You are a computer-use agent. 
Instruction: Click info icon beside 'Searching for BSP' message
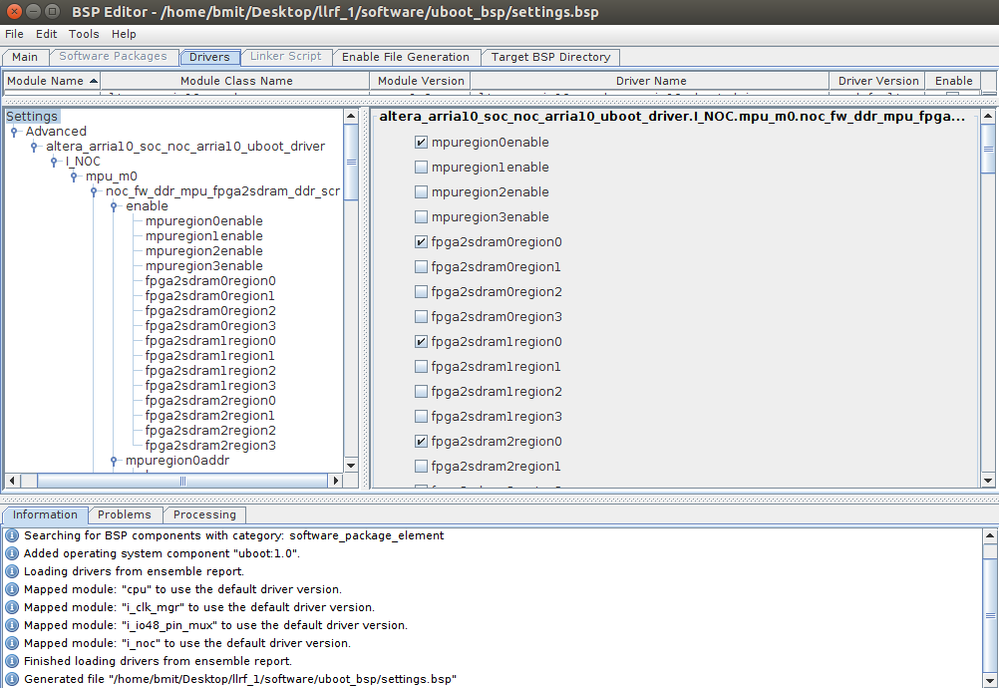coord(11,536)
